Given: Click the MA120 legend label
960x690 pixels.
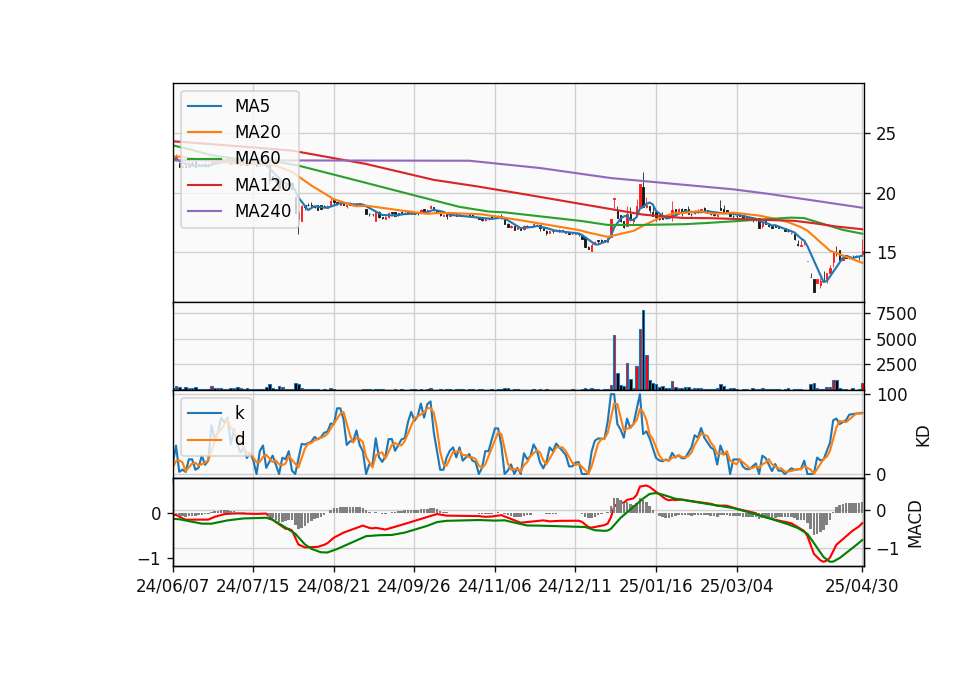Looking at the screenshot, I should (263, 184).
